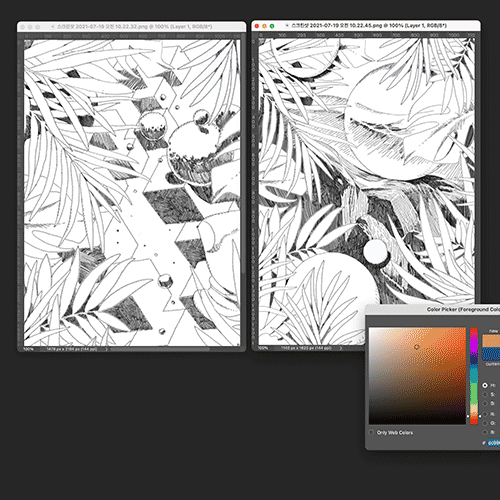Viewport: 500px width, 500px height.
Task: Select the H hue radio button
Action: point(485,385)
